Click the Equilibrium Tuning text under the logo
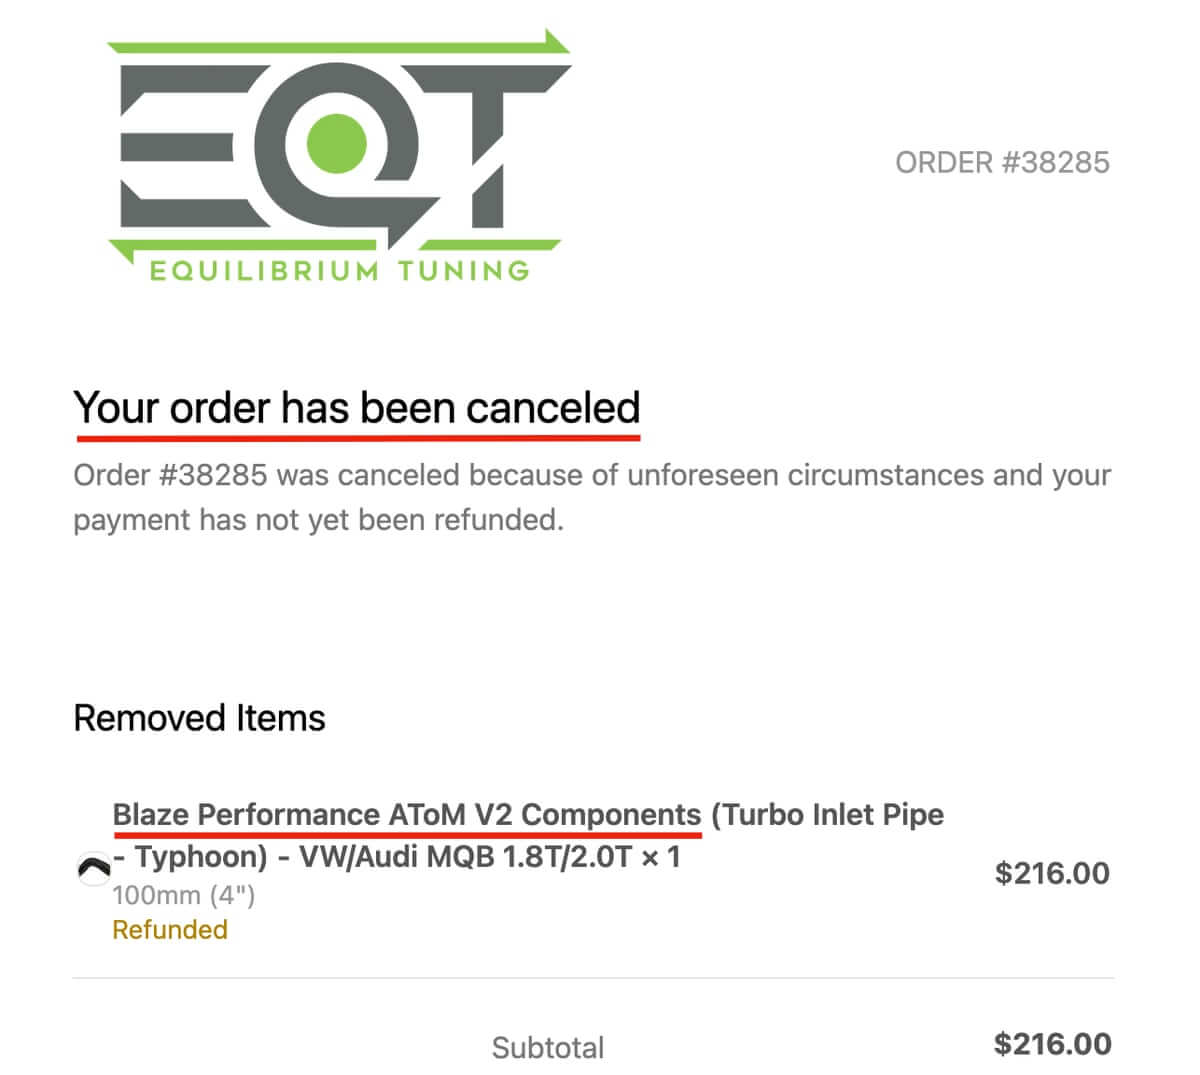 click(x=338, y=271)
